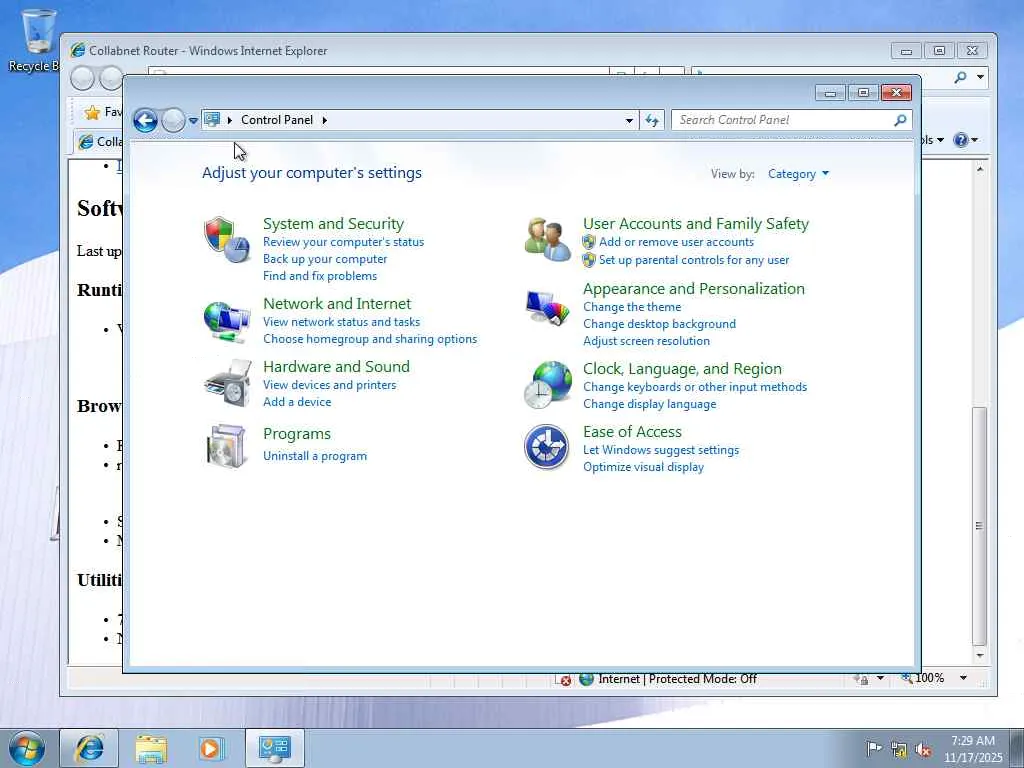The width and height of the screenshot is (1024, 768).
Task: Open System and Security shield icon
Action: tap(227, 240)
